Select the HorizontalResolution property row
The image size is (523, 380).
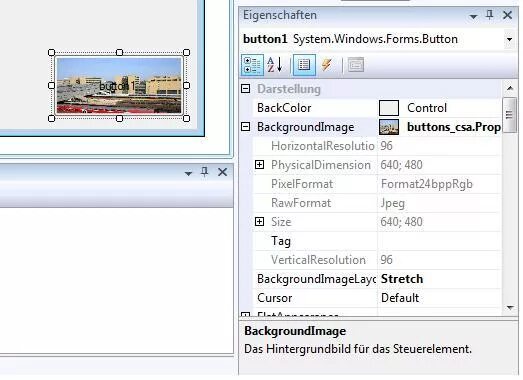(x=377, y=146)
